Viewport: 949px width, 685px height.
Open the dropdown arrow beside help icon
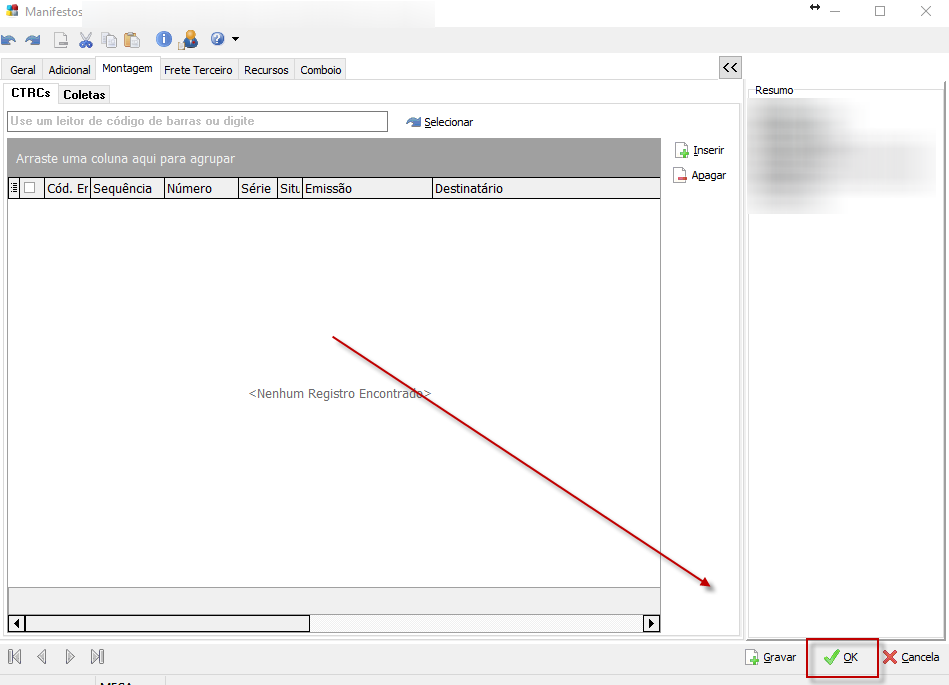pyautogui.click(x=235, y=40)
